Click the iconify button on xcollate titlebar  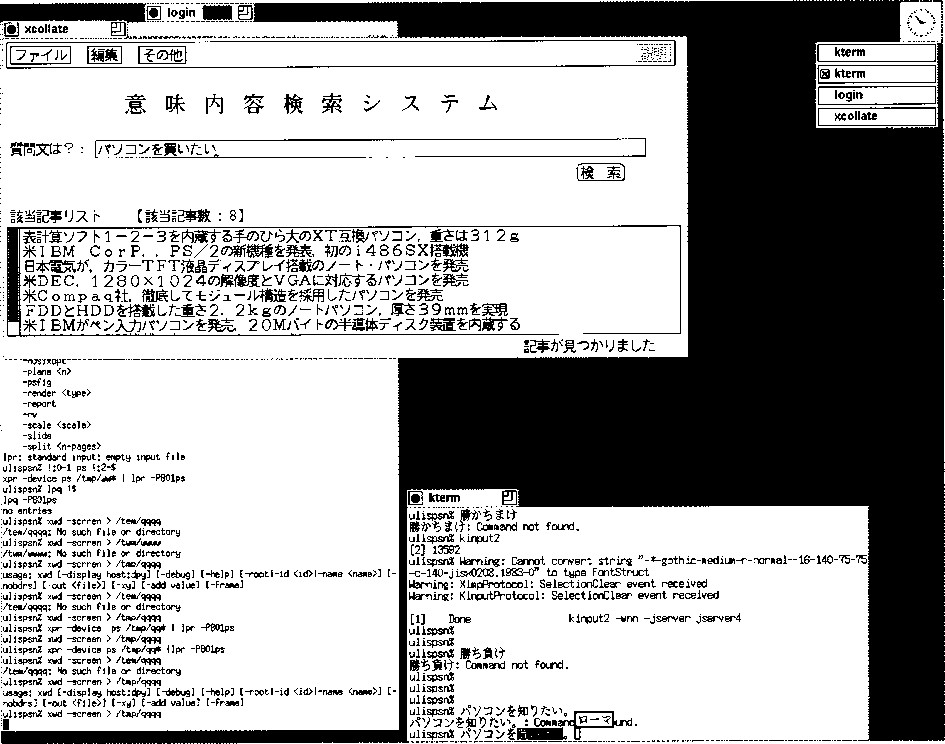pyautogui.click(x=12, y=29)
